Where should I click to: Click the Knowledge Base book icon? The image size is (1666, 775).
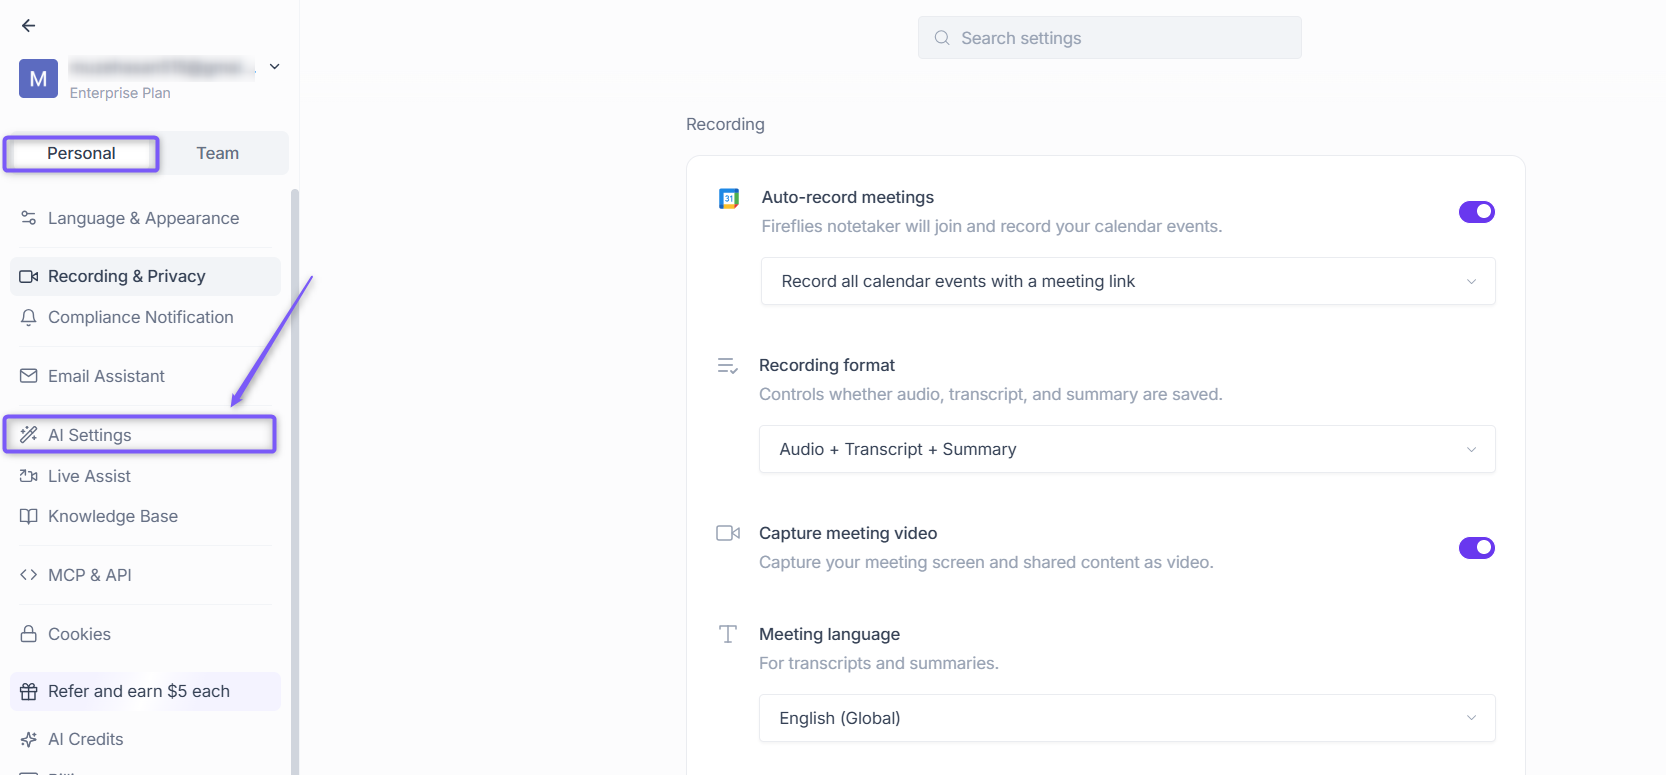(28, 516)
